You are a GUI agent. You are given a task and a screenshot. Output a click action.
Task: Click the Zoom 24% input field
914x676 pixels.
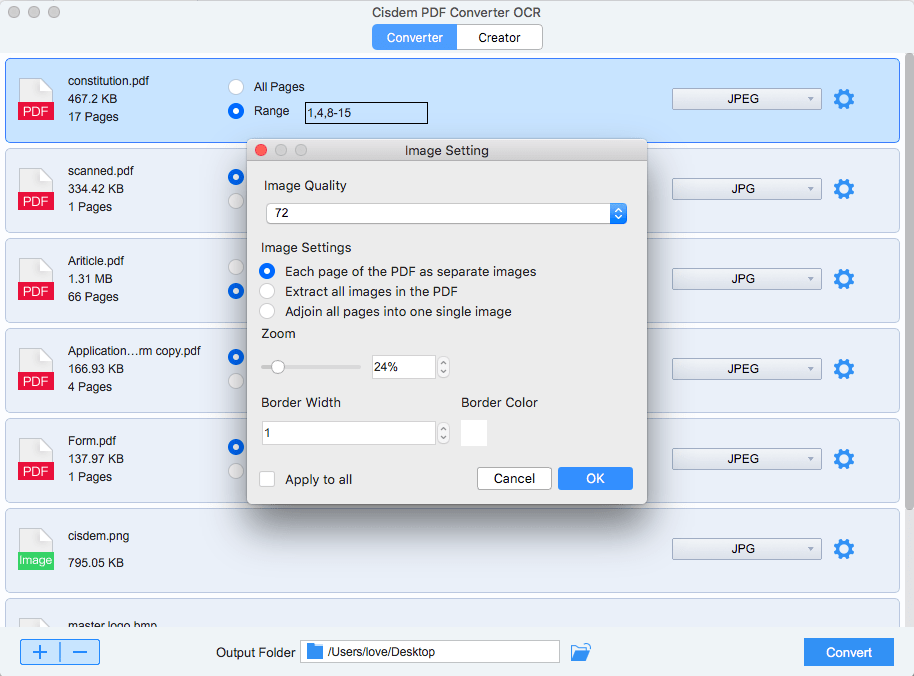403,367
